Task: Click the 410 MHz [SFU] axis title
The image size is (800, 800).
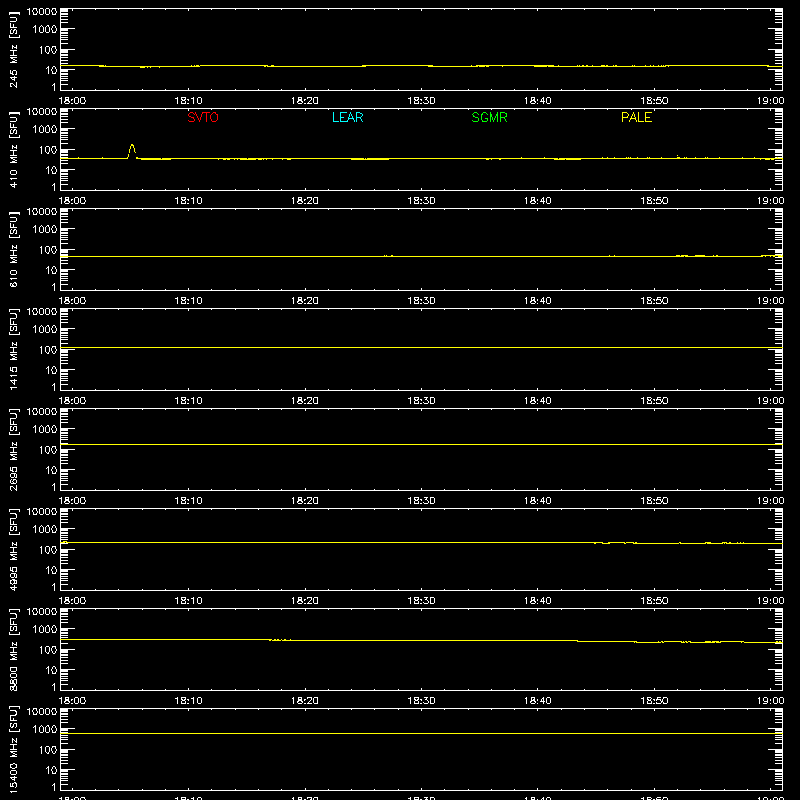Action: (x=13, y=150)
